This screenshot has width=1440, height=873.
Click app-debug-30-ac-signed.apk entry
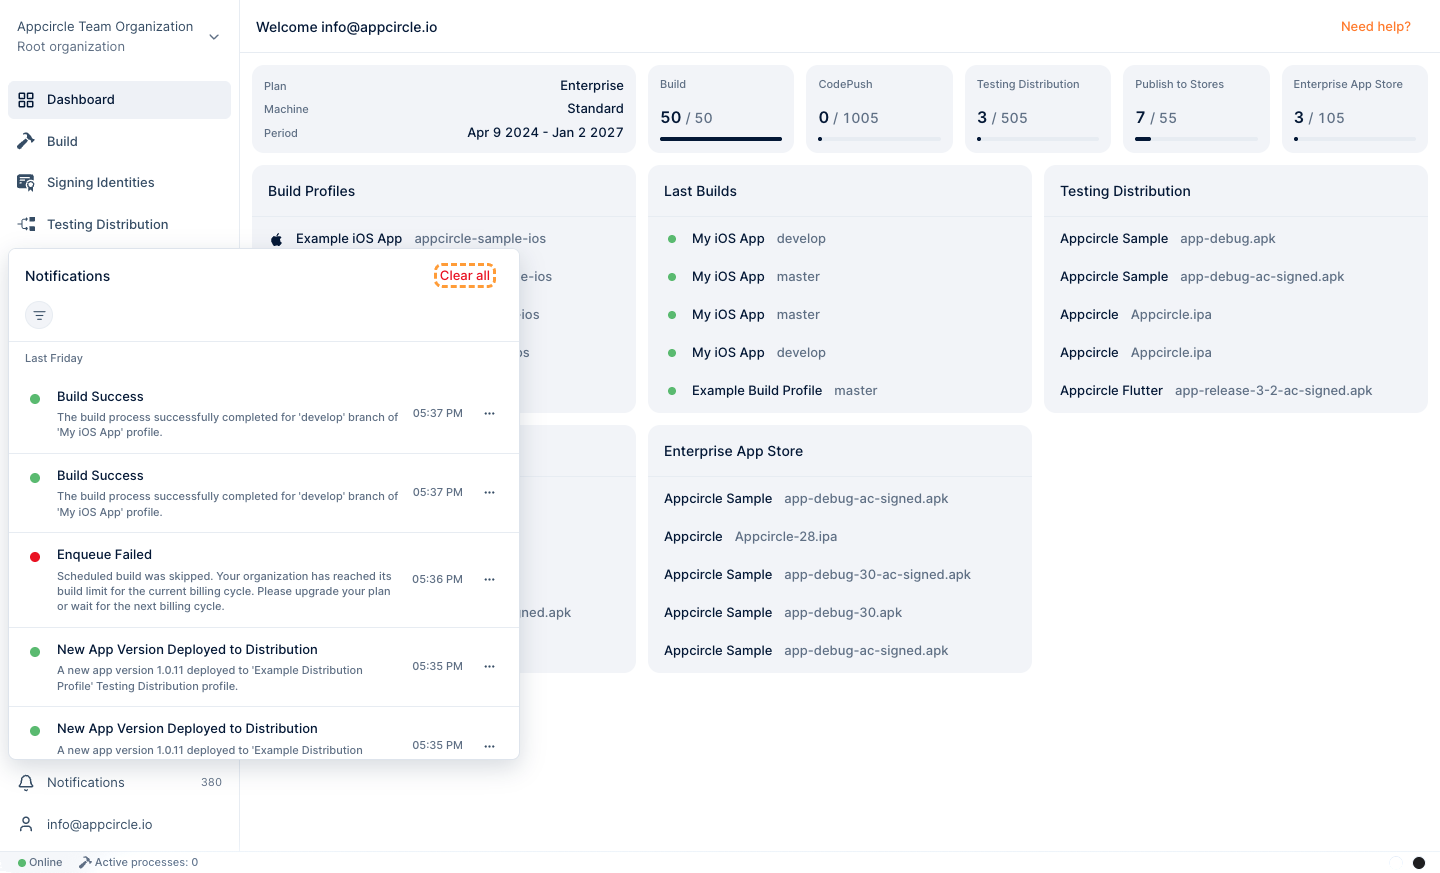(x=878, y=575)
